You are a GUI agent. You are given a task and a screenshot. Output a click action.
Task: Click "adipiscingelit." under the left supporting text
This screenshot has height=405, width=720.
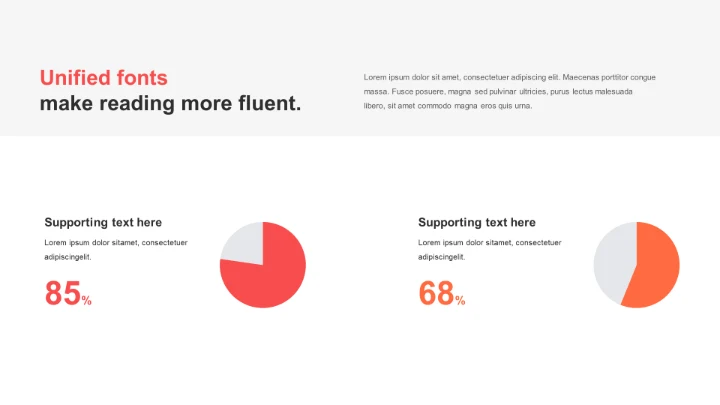click(68, 257)
